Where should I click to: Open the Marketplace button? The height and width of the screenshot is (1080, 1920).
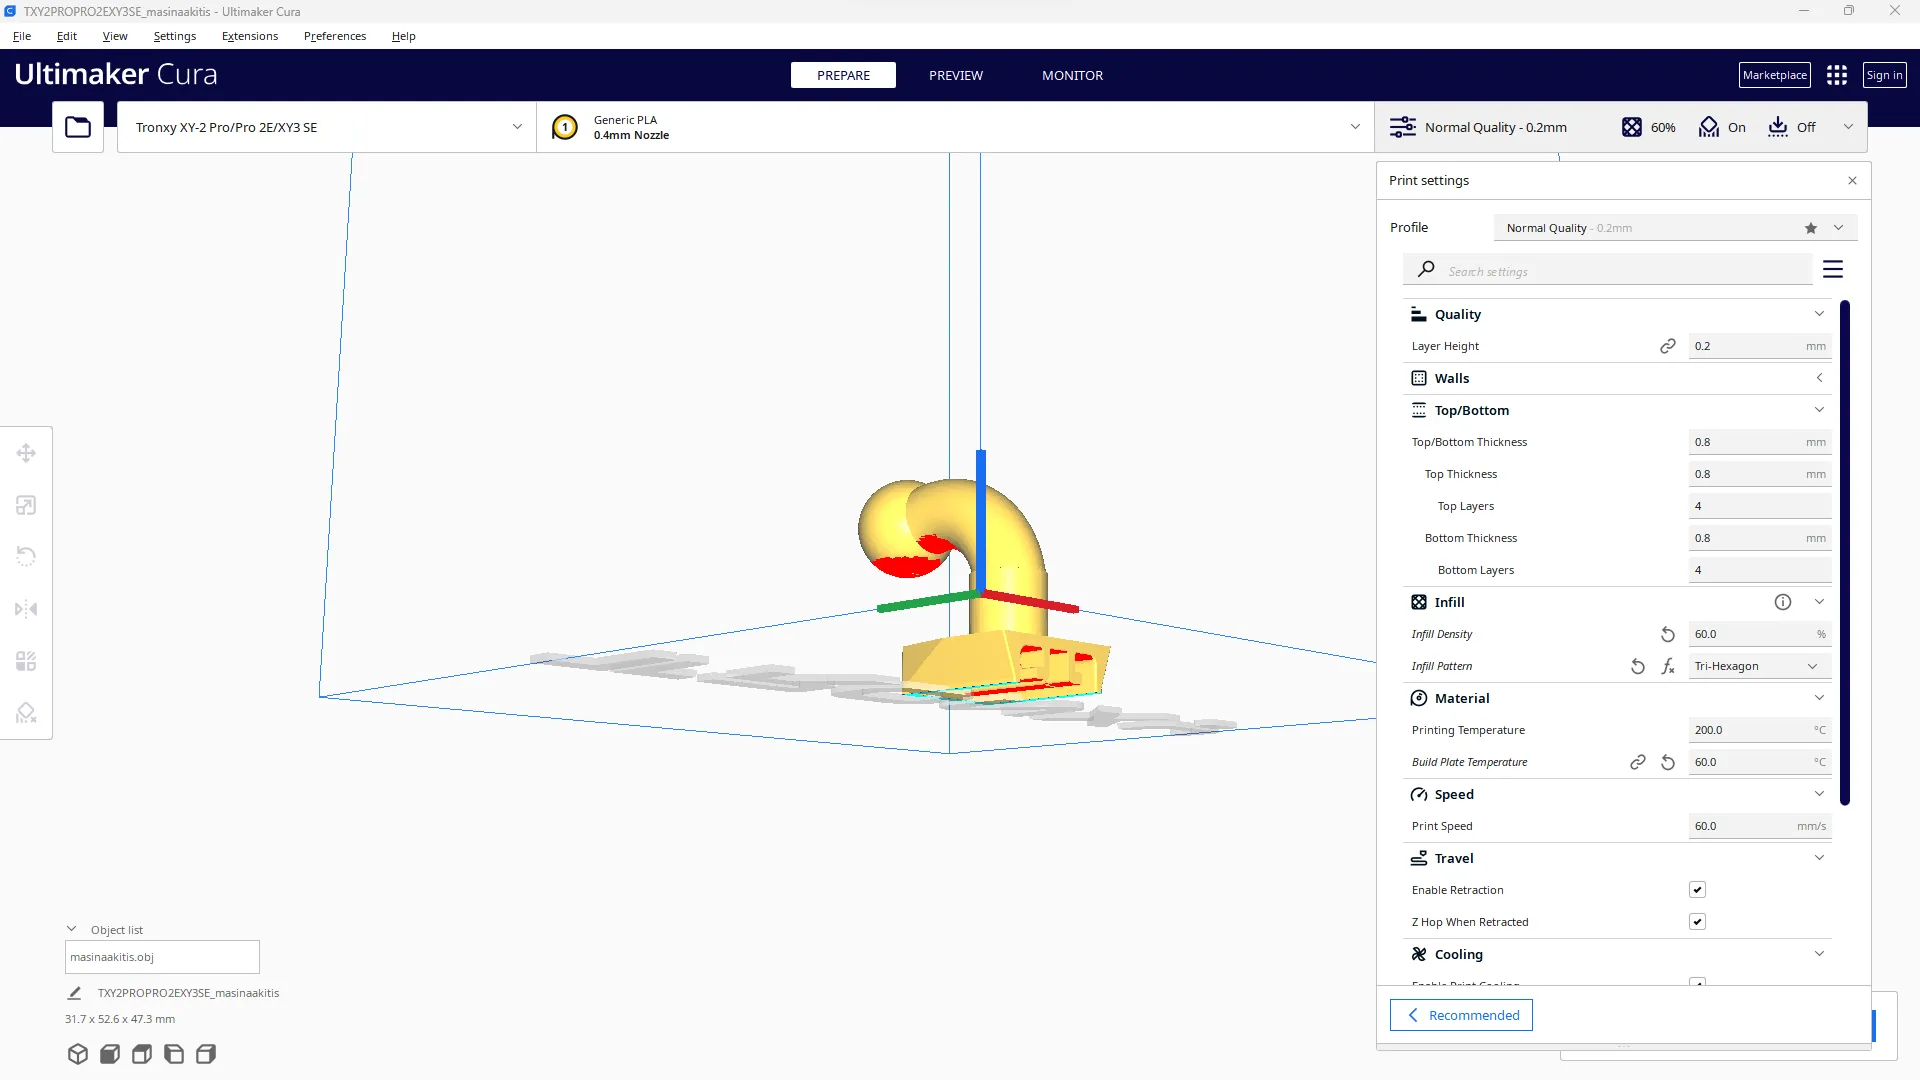[x=1774, y=75]
